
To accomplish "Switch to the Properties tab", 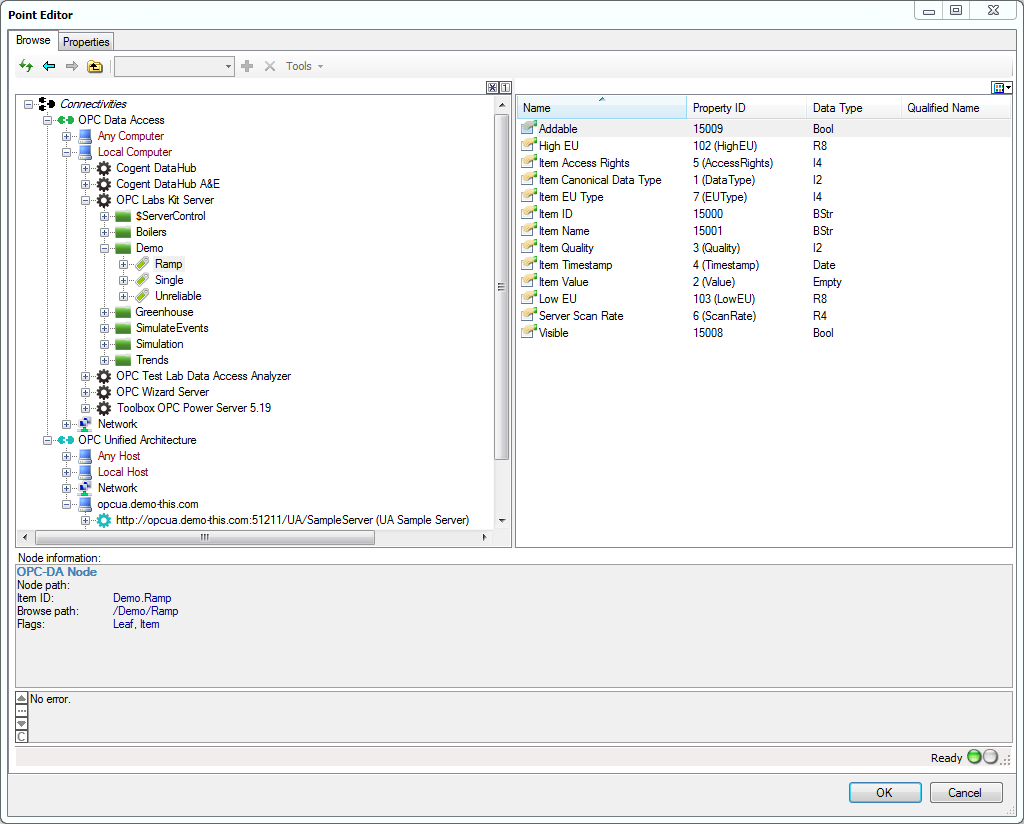I will 86,42.
